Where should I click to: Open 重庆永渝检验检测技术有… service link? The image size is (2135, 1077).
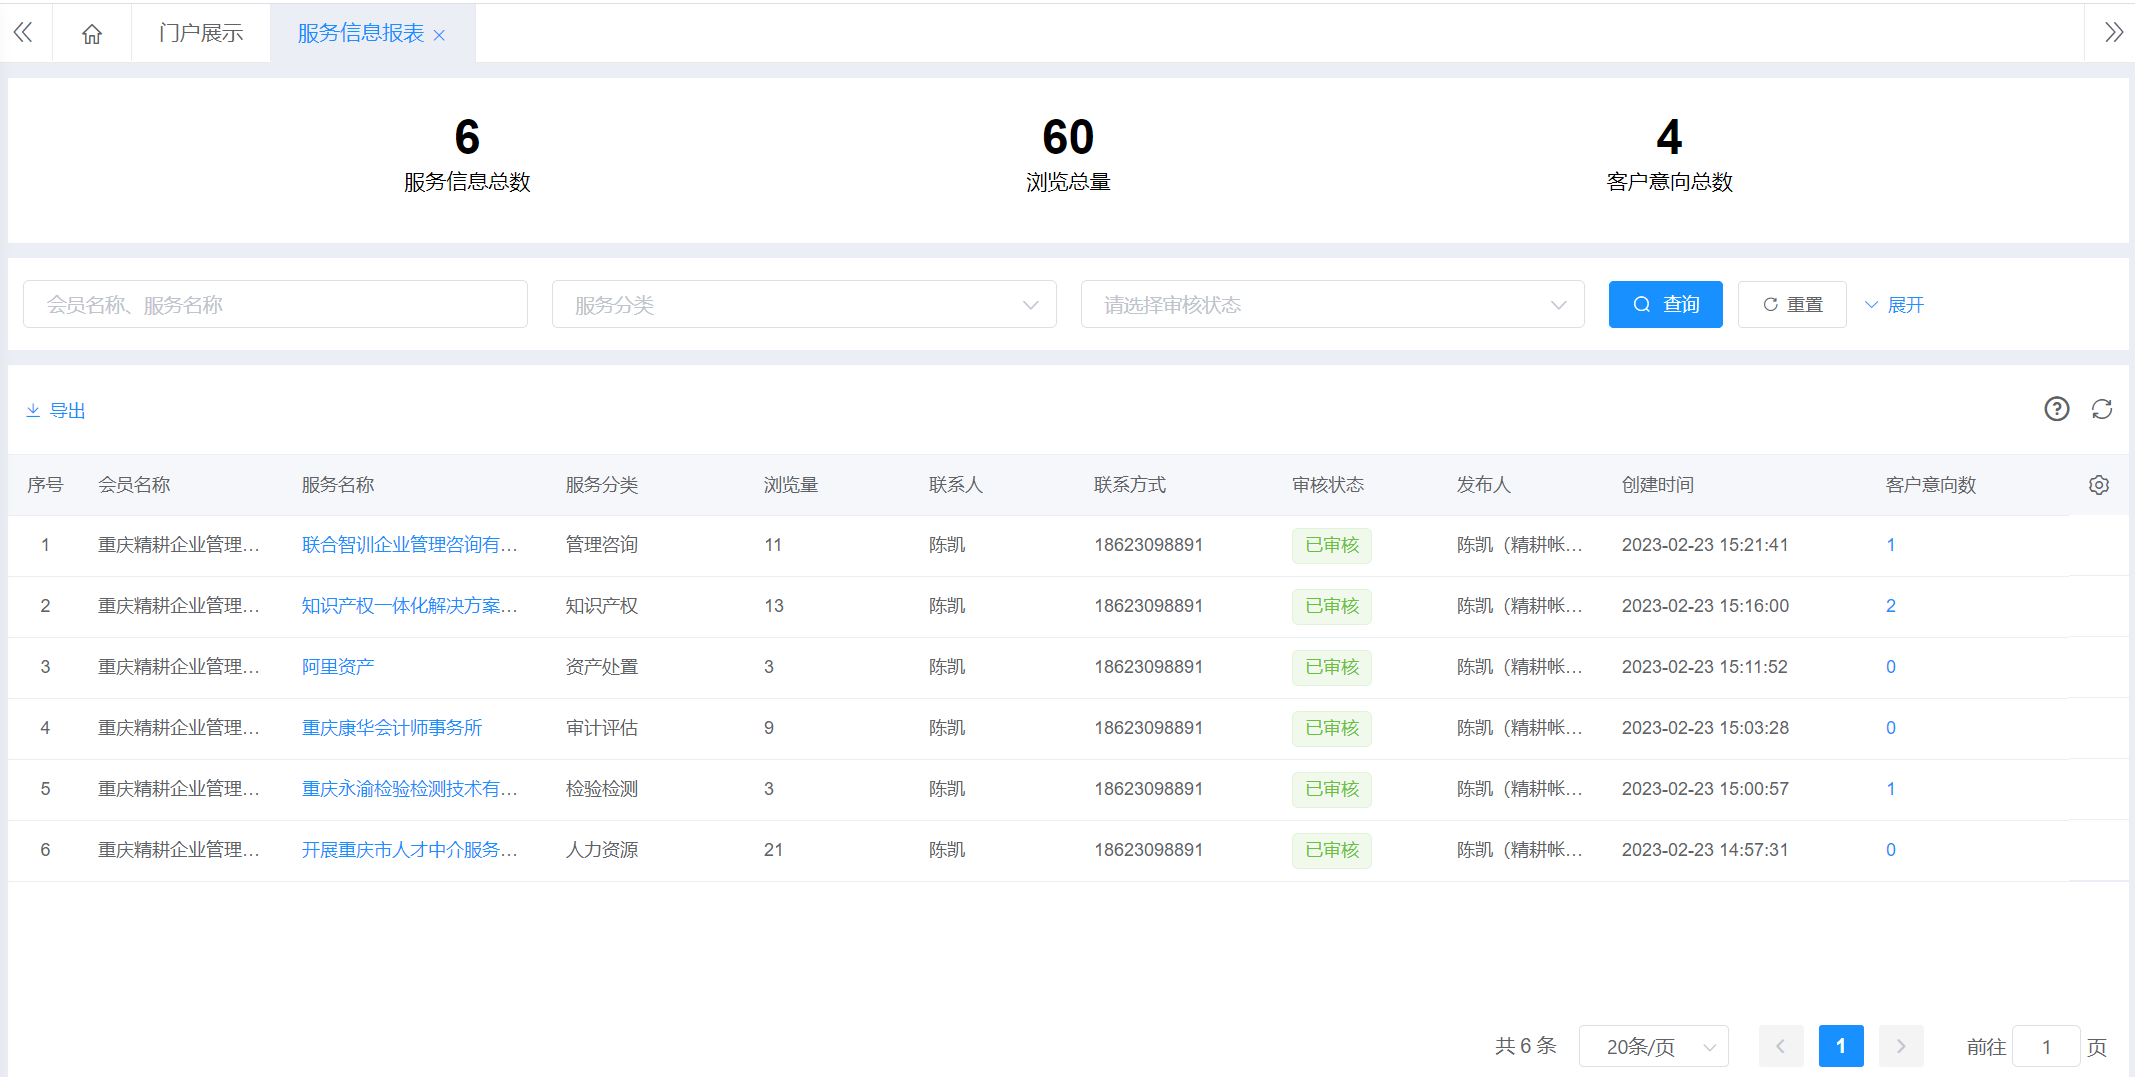[410, 789]
